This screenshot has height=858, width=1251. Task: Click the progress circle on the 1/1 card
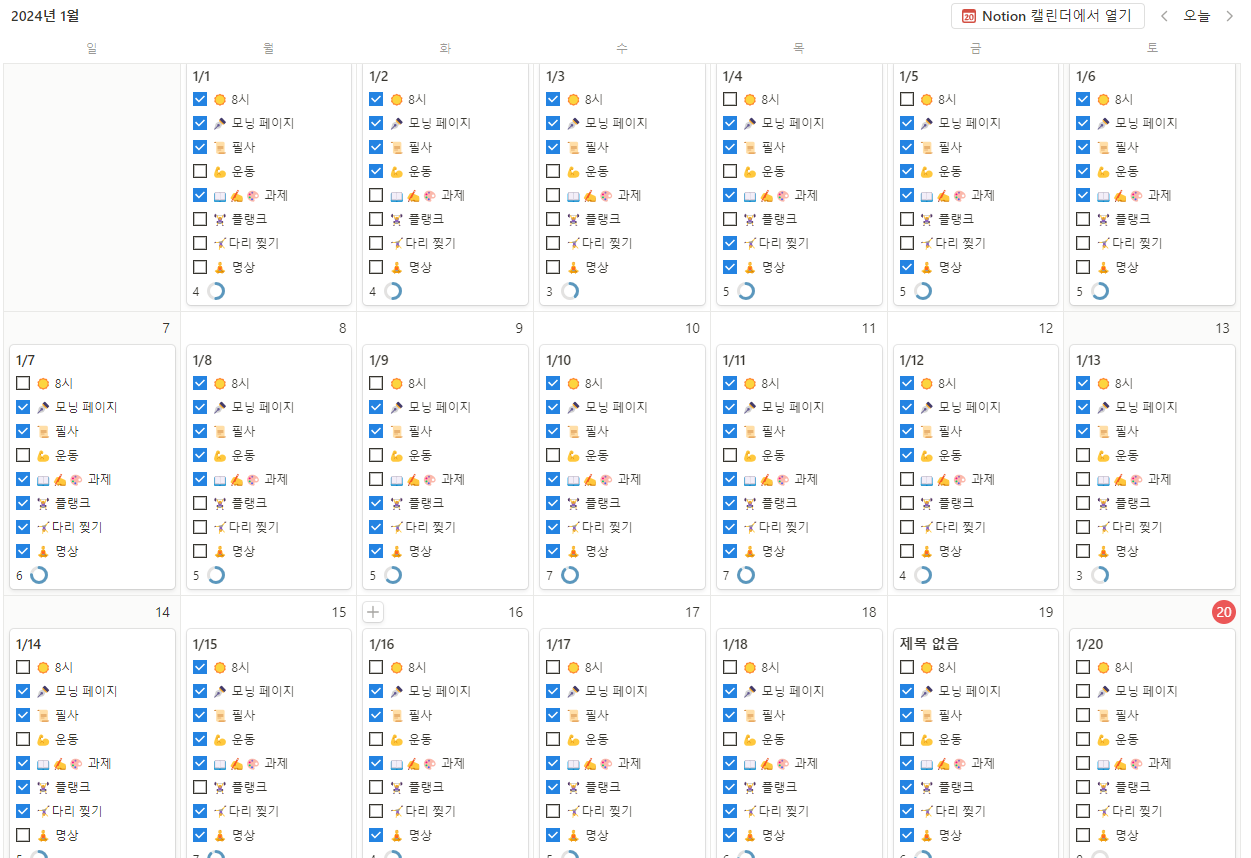click(215, 291)
